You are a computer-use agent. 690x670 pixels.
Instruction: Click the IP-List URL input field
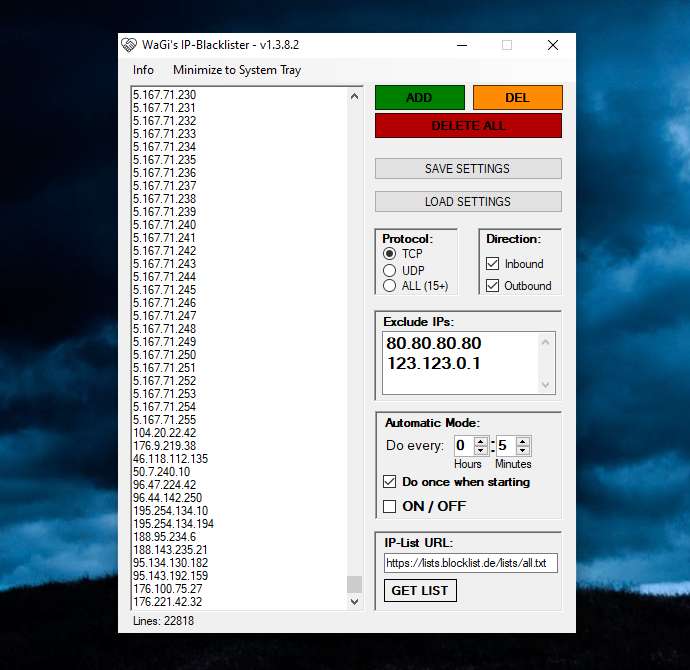point(470,564)
